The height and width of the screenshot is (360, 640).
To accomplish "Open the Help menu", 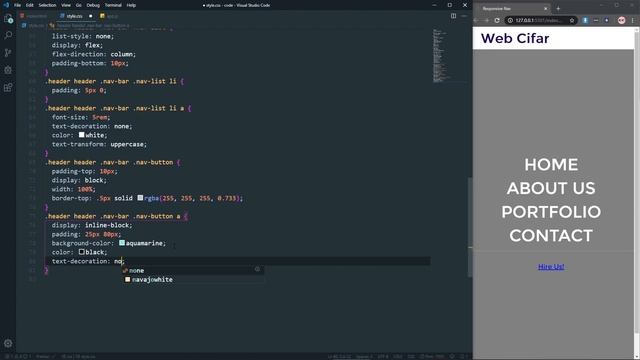I will click(131, 5).
